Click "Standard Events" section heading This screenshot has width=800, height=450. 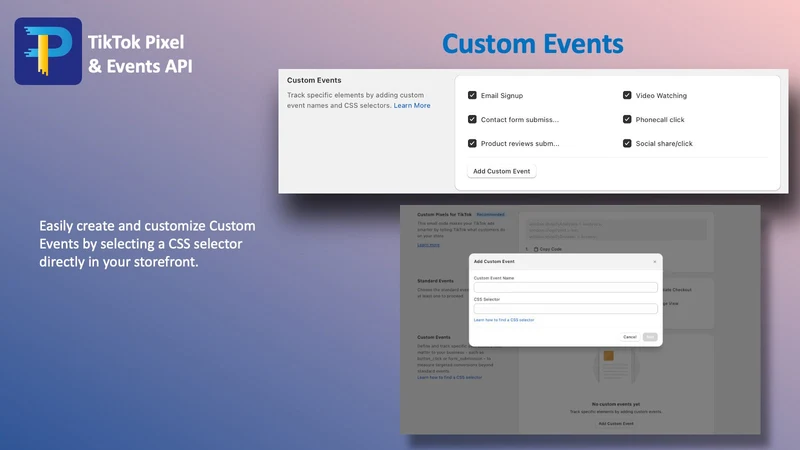pos(435,281)
